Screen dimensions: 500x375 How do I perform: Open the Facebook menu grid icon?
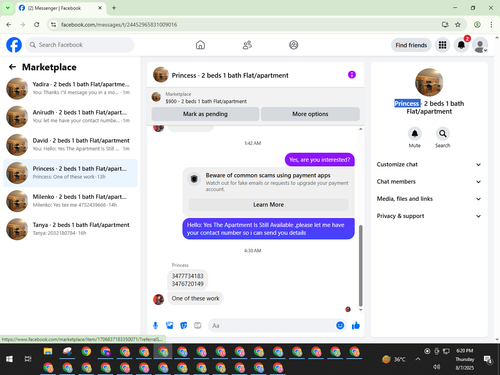click(x=442, y=45)
